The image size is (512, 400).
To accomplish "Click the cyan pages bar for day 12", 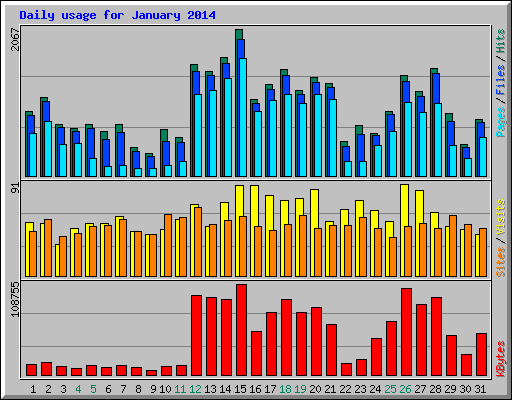I will (x=198, y=136).
